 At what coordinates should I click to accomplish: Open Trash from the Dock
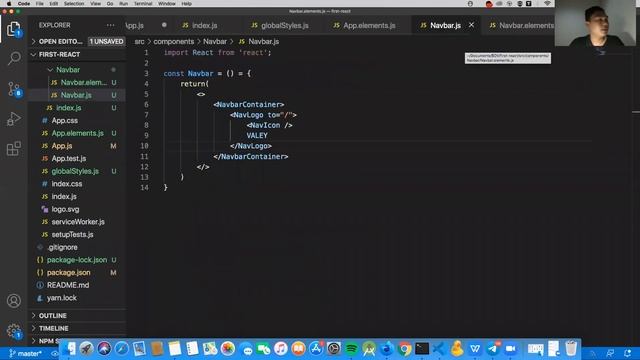click(571, 349)
